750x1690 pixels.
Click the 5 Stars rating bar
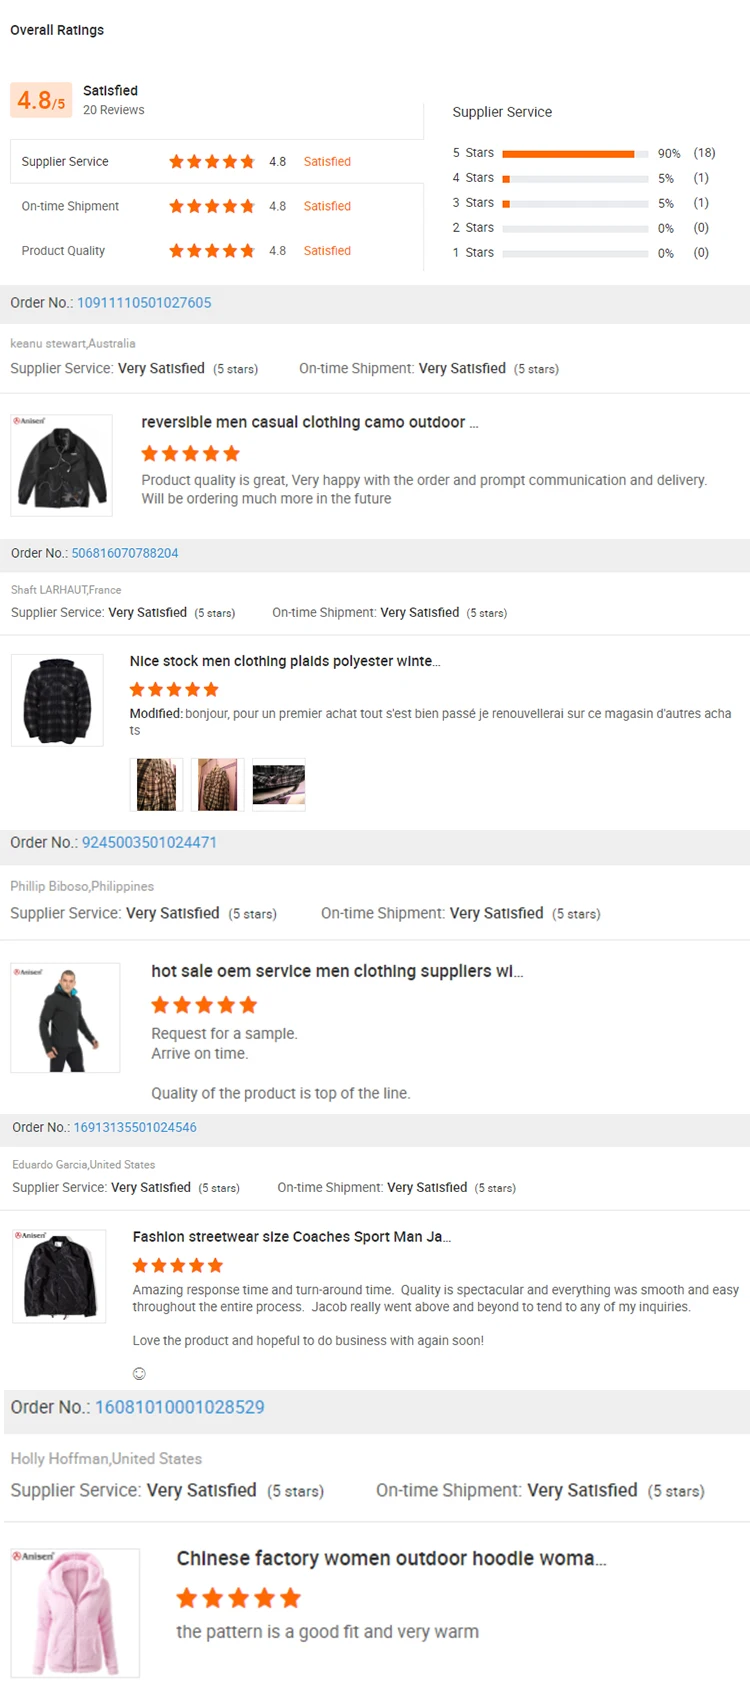pos(575,154)
